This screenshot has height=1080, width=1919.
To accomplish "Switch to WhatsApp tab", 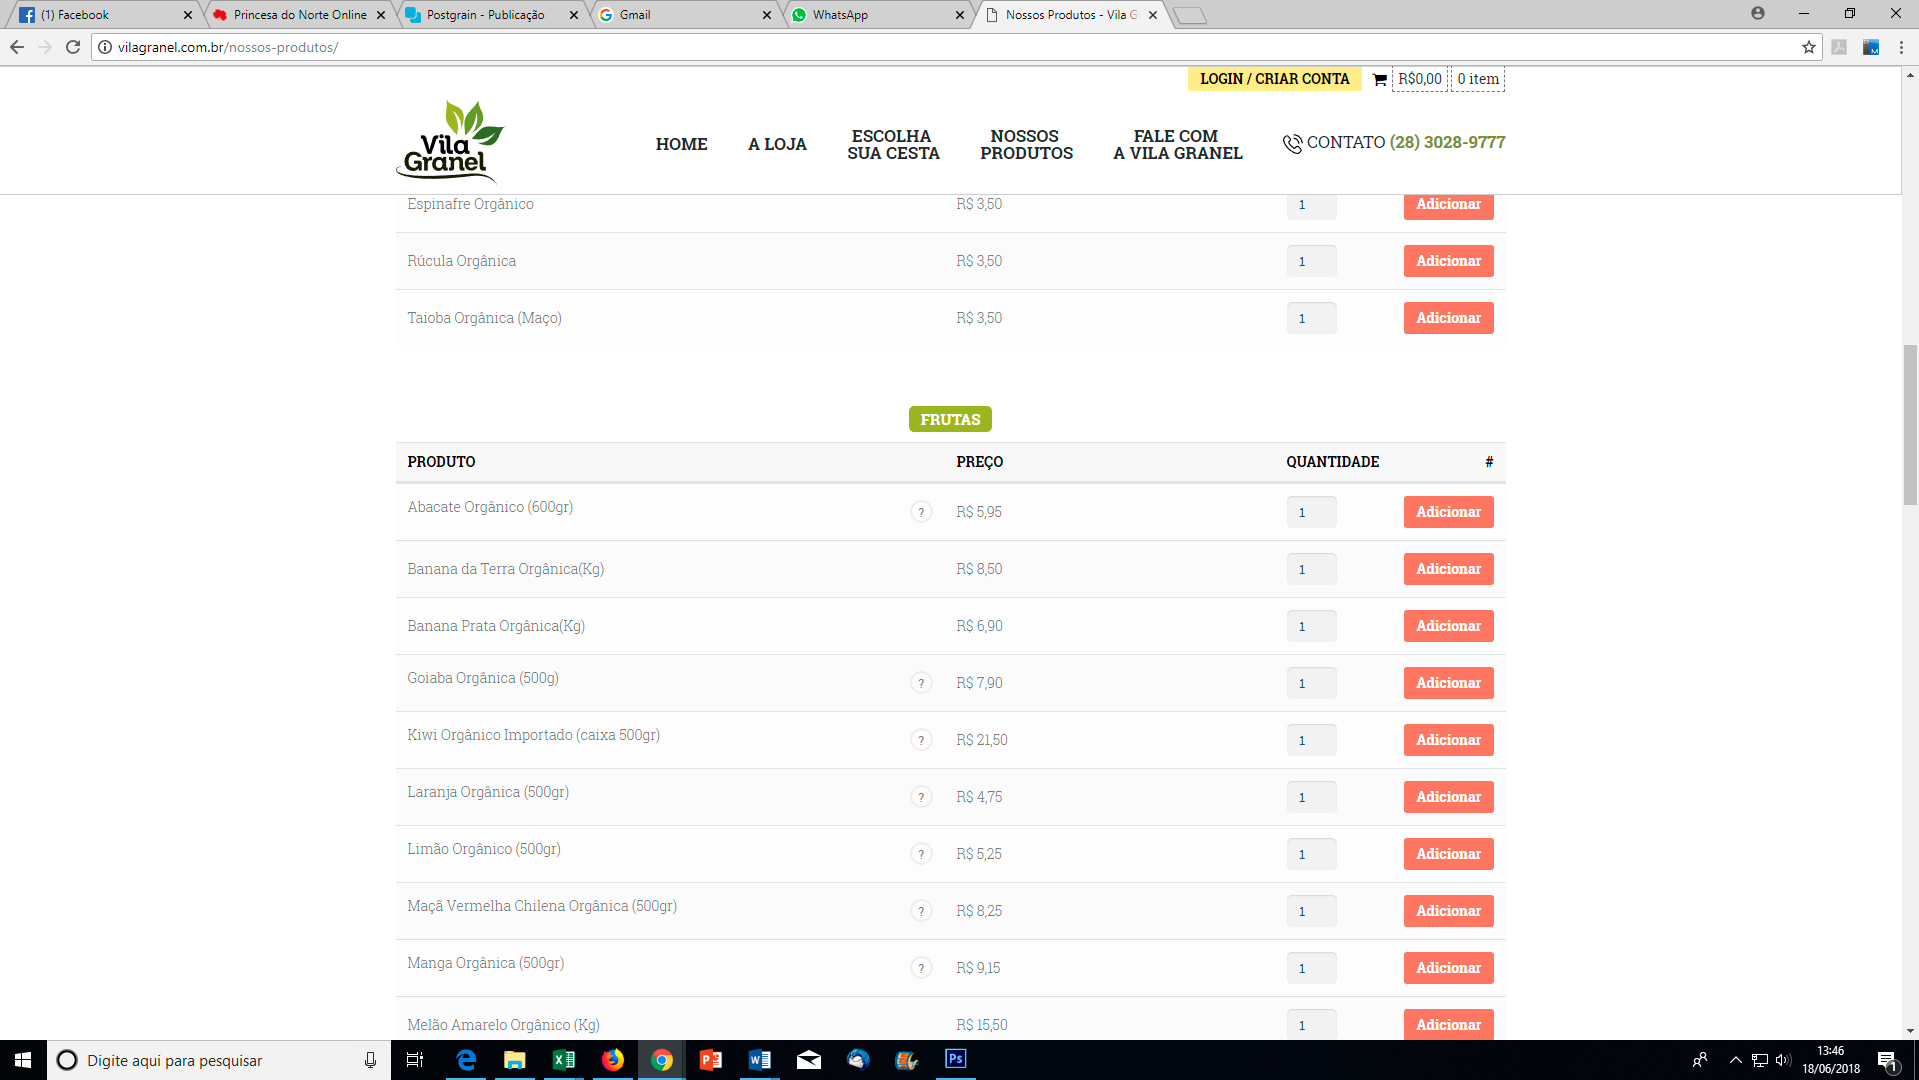I will 876,15.
